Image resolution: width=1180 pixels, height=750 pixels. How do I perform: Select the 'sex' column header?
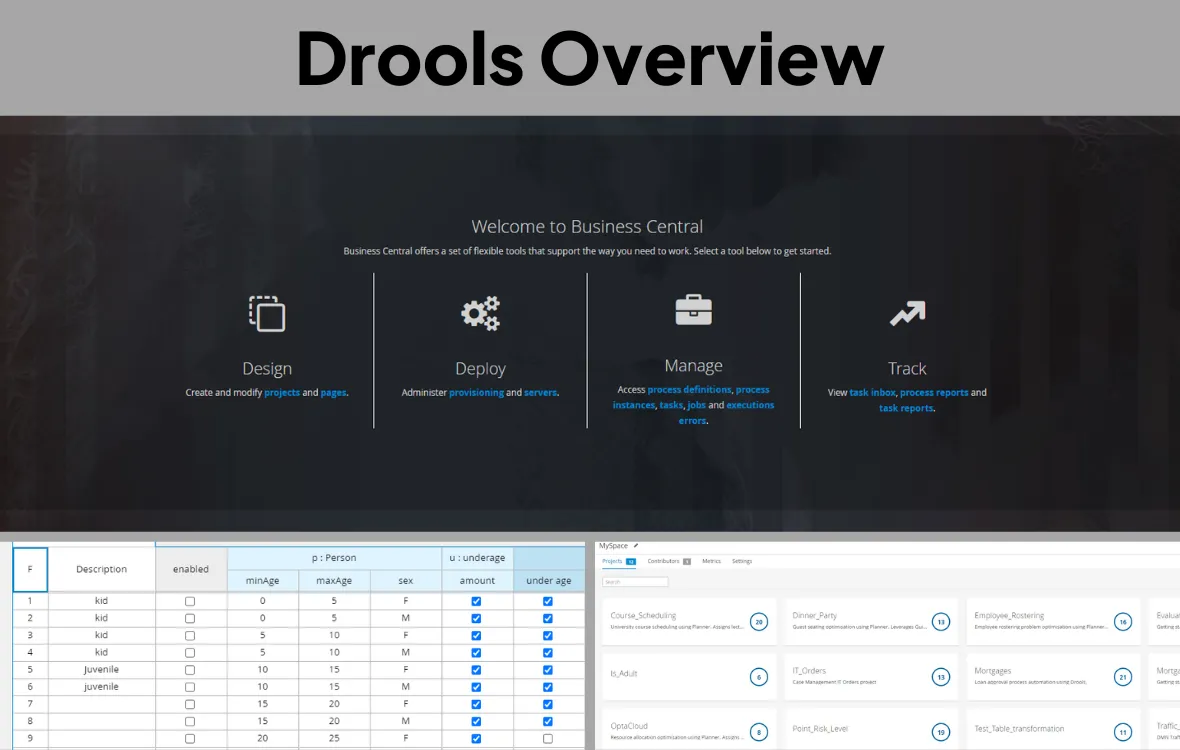pos(406,581)
